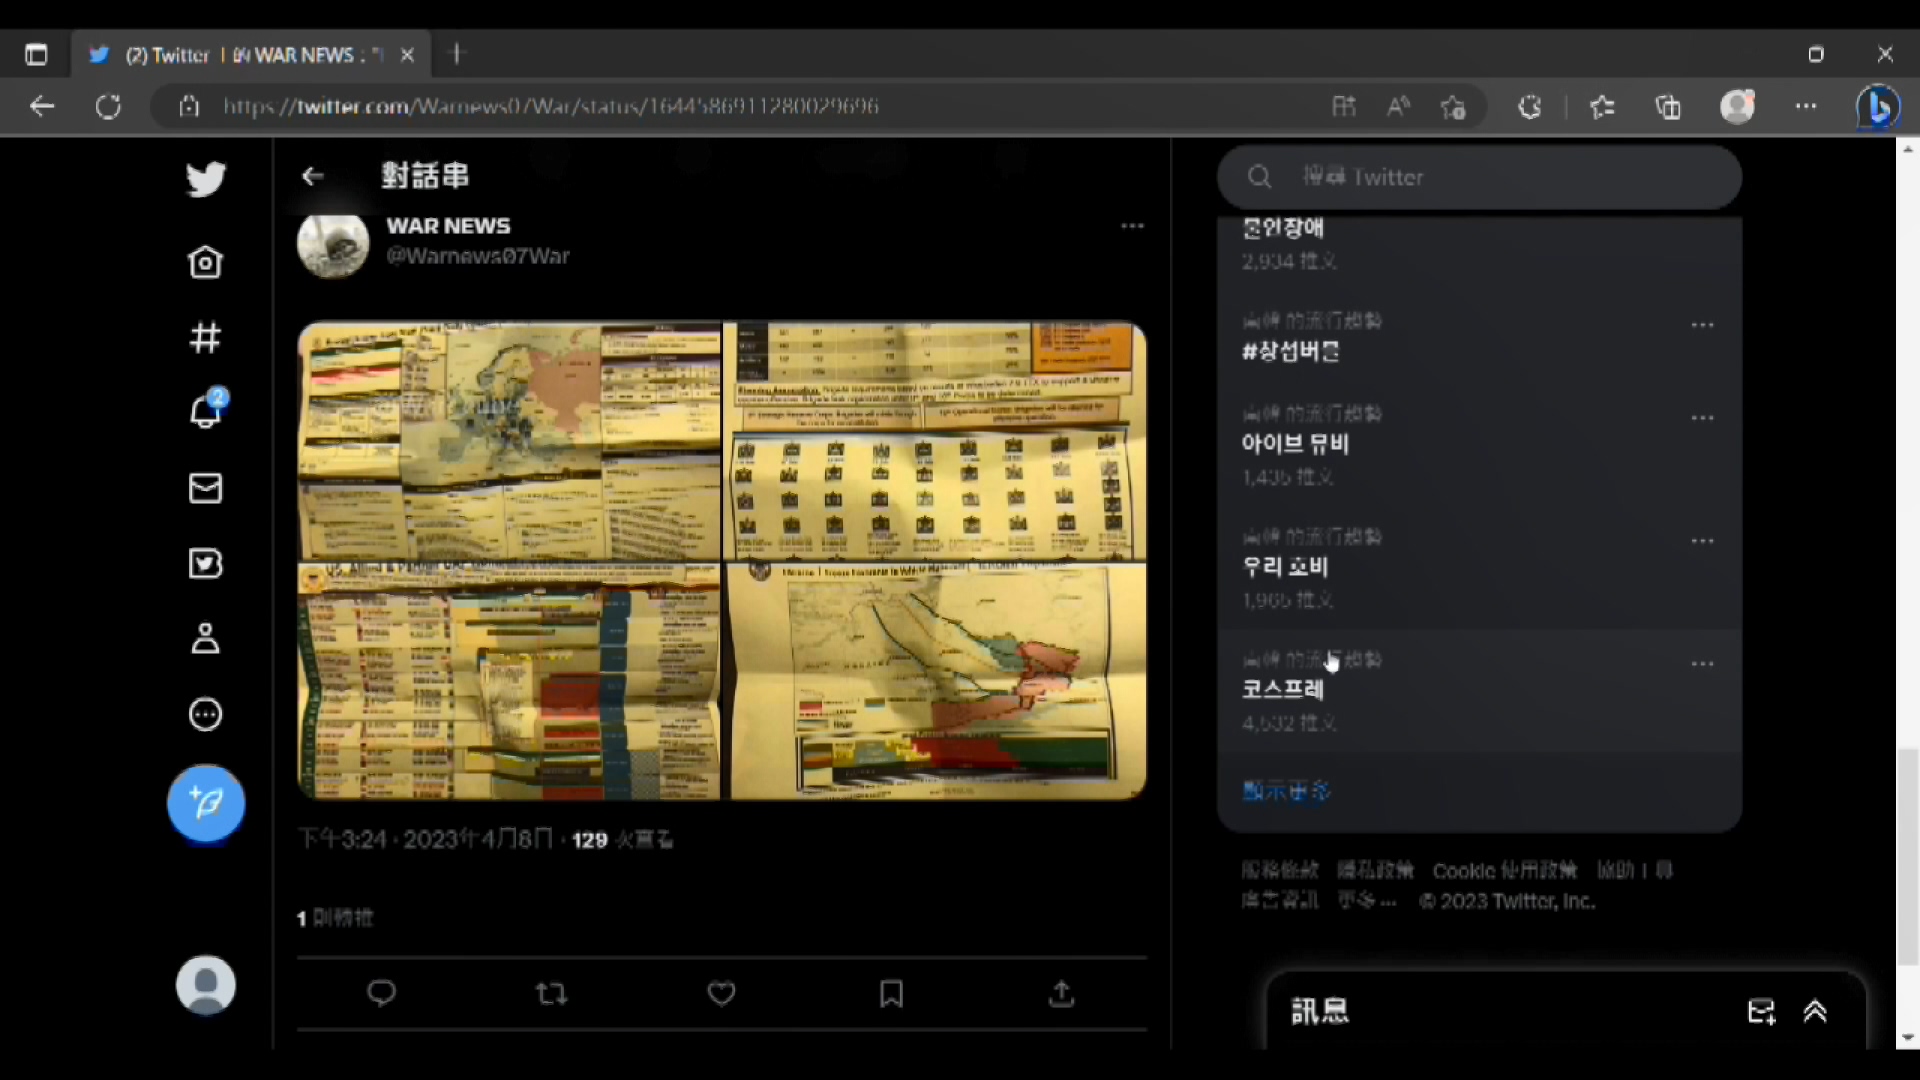Image resolution: width=1920 pixels, height=1080 pixels.
Task: Toggle the Read aloud icon in address bar
Action: click(1398, 106)
